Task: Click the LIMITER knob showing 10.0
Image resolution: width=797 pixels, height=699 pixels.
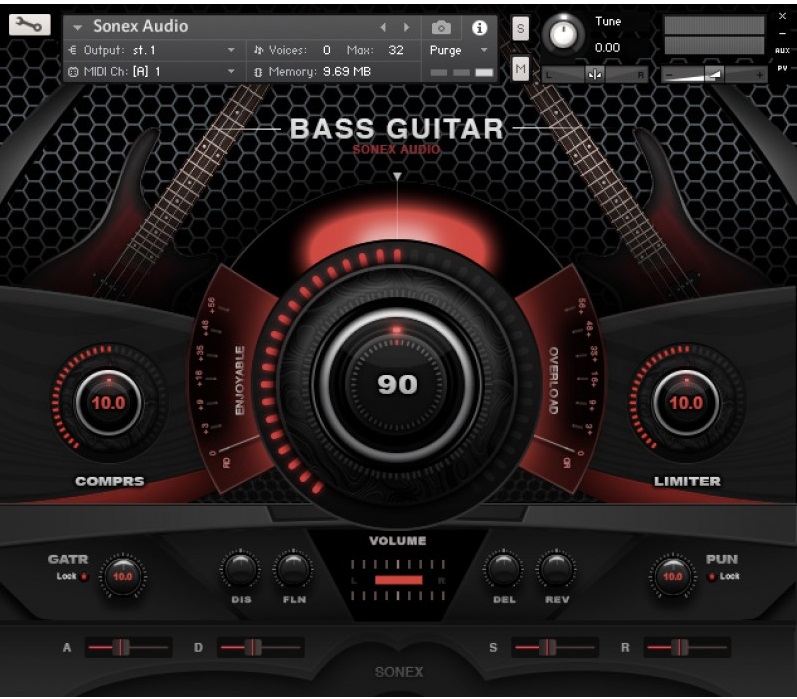Action: (686, 403)
